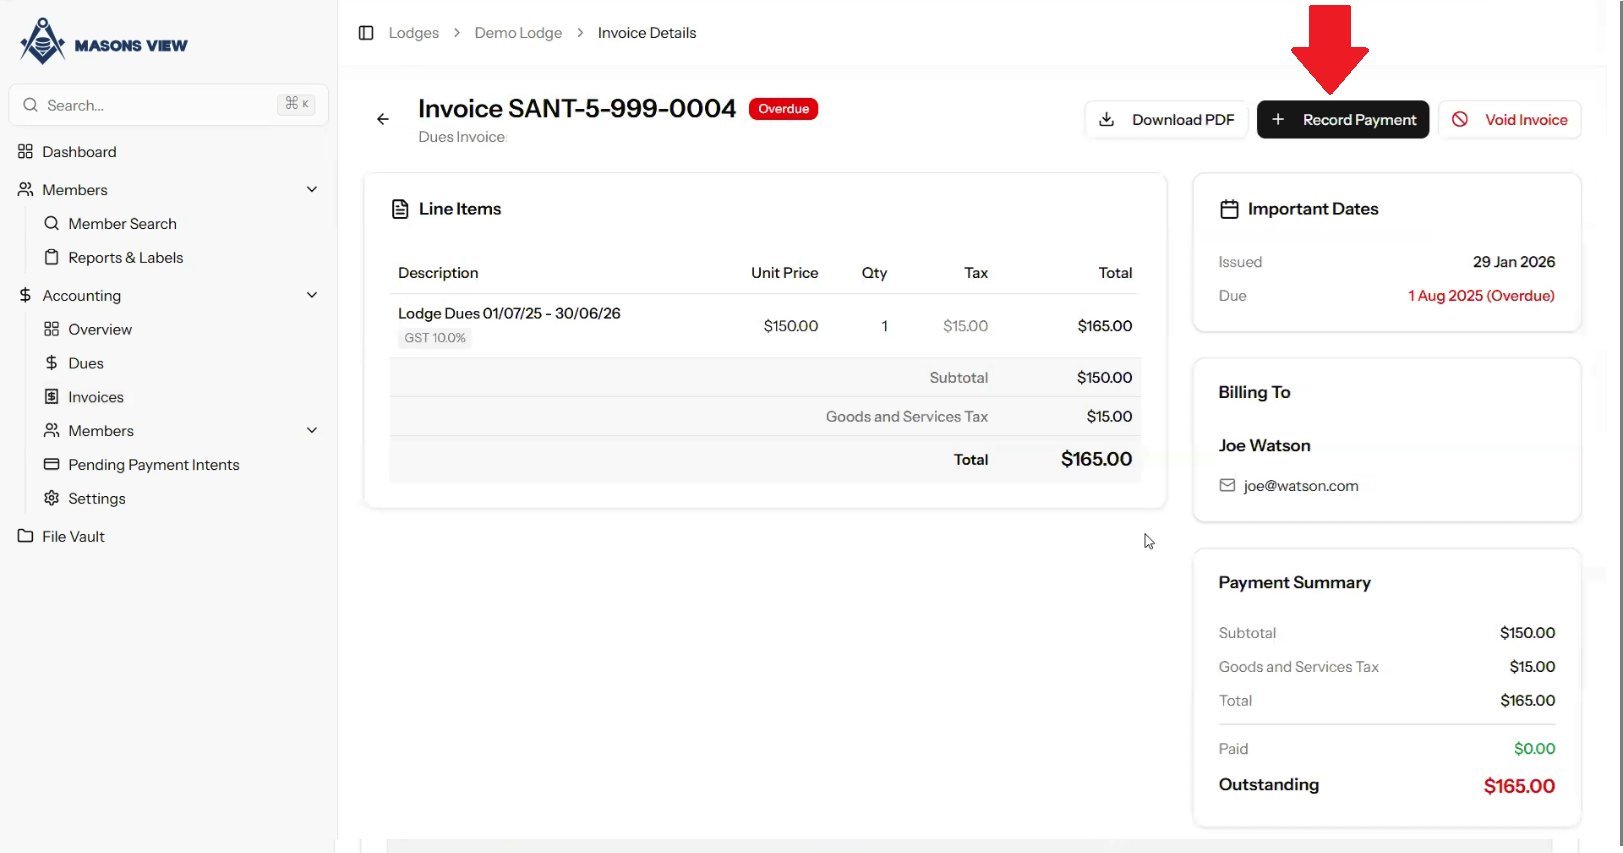The width and height of the screenshot is (1623, 853).
Task: Toggle the sidebar panel icon
Action: pyautogui.click(x=366, y=33)
